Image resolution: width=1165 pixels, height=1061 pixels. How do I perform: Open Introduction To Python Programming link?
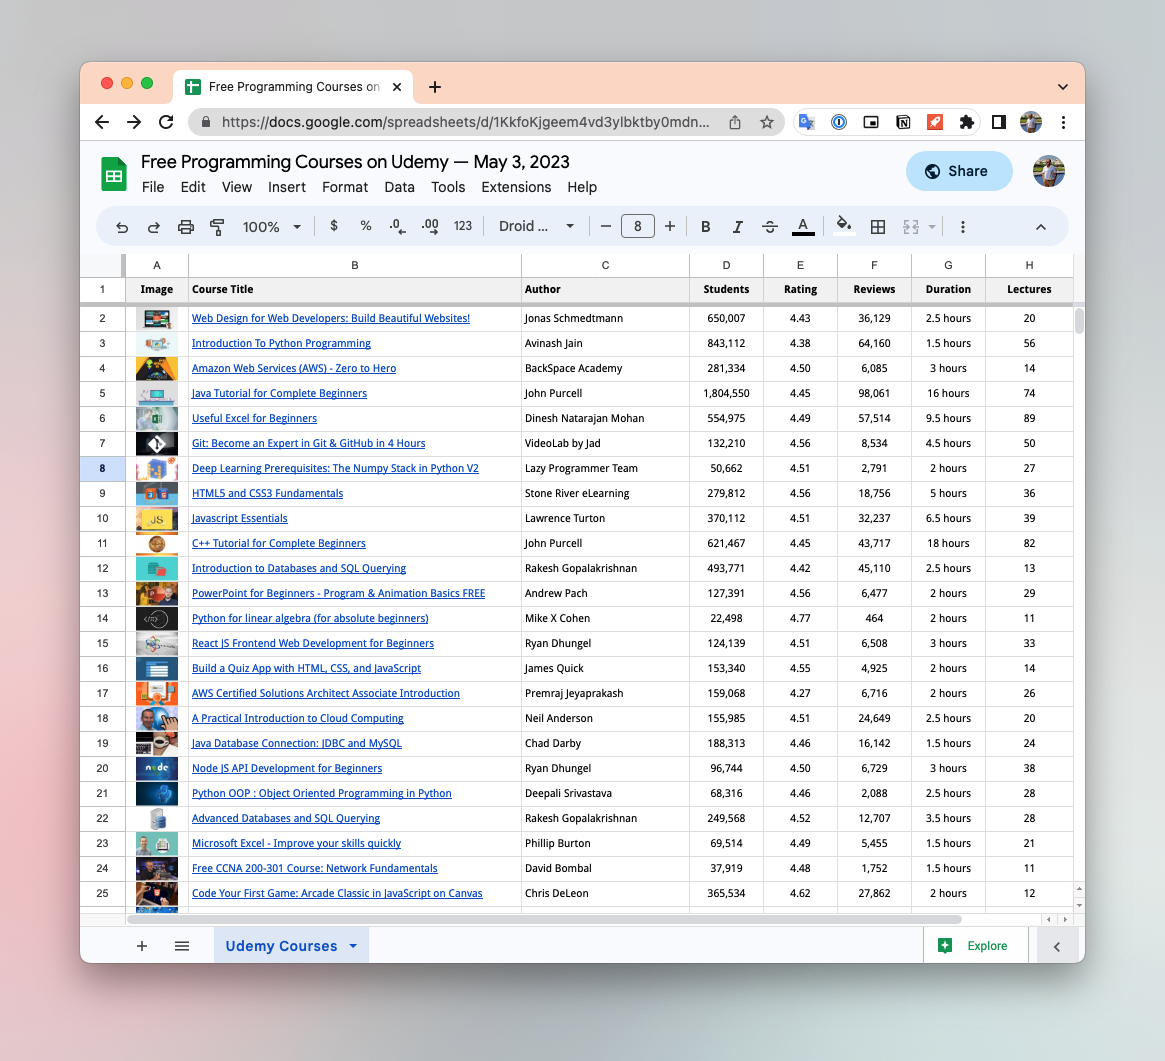(x=281, y=343)
